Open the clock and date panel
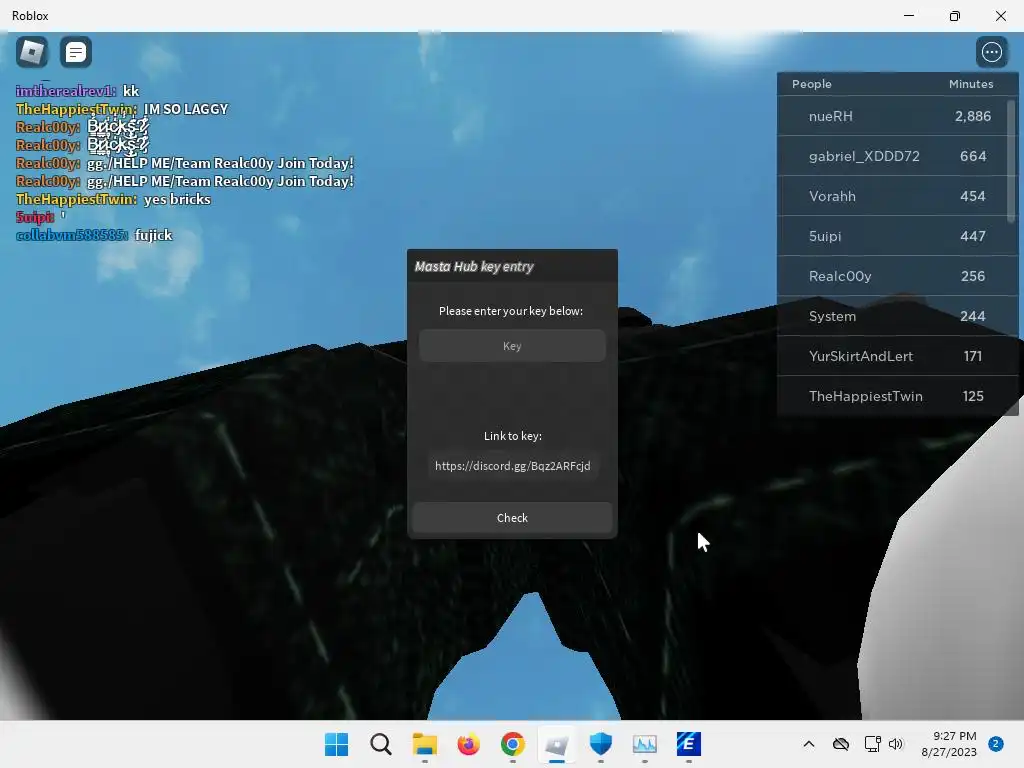1024x768 pixels. pos(949,744)
